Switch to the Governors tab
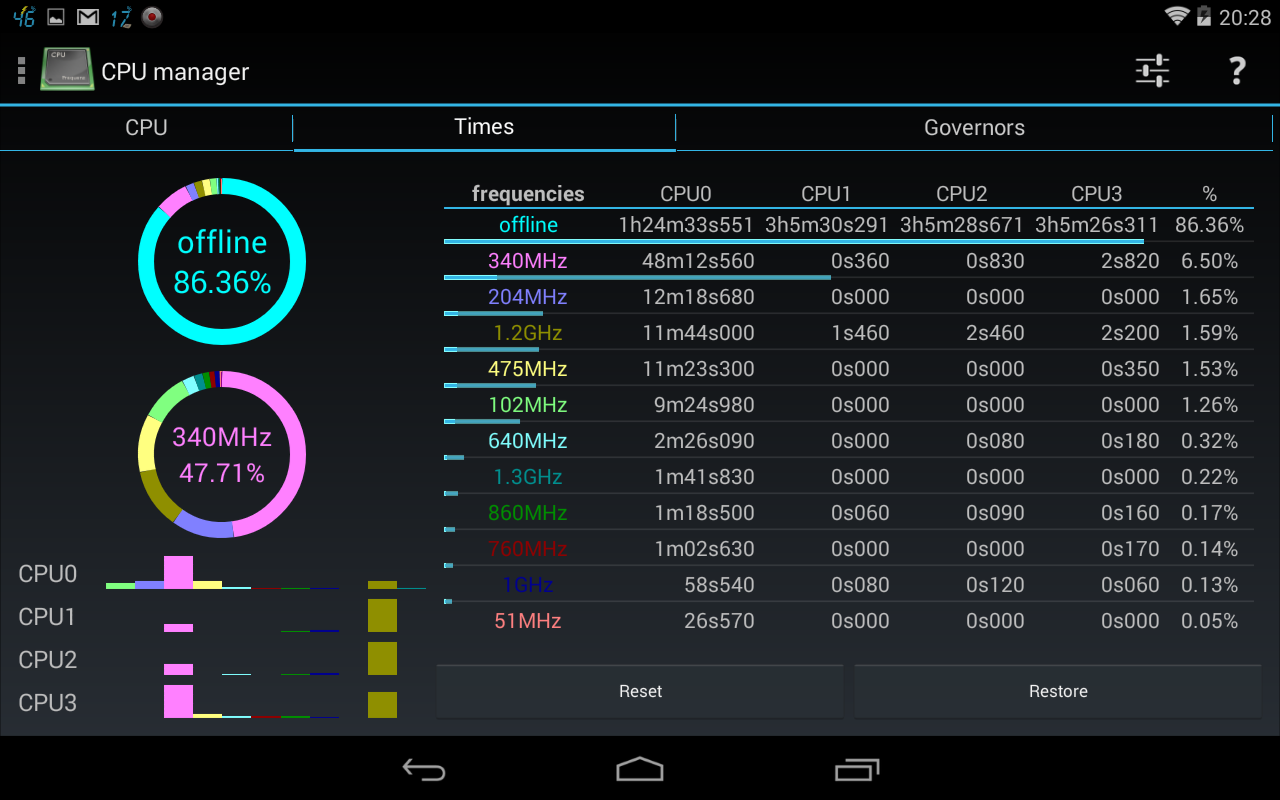 (x=974, y=127)
